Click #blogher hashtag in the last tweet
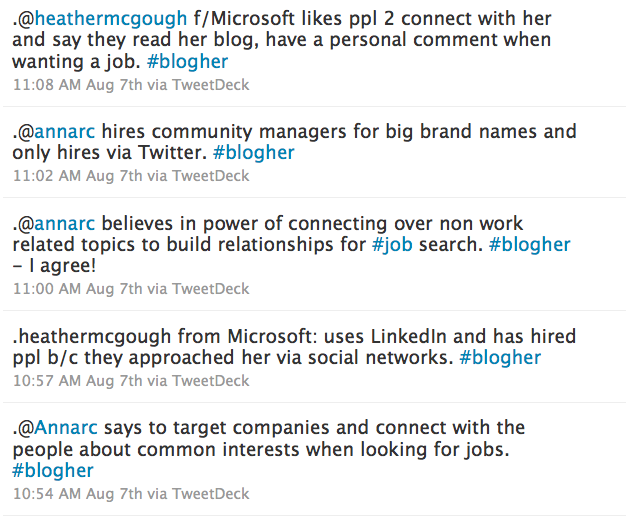Screen dimensions: 626x517 53,470
